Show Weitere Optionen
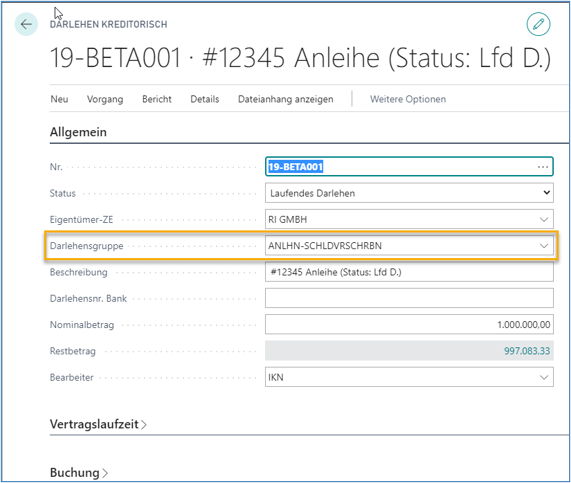The image size is (571, 483). tap(408, 99)
